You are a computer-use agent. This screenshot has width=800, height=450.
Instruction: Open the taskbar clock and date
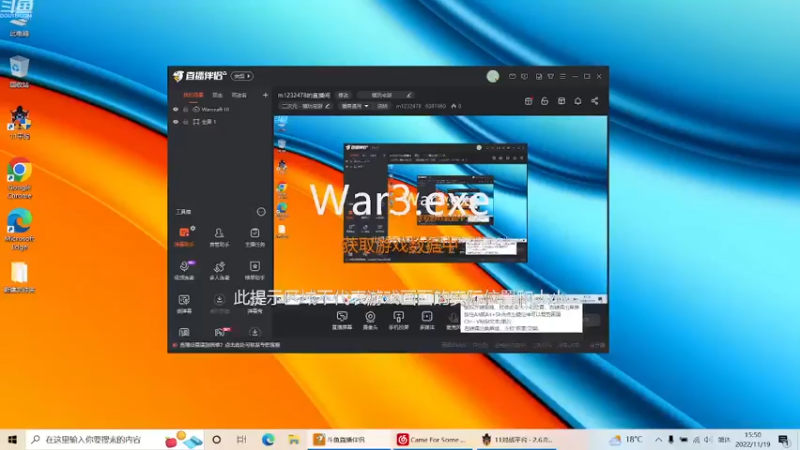(753, 439)
